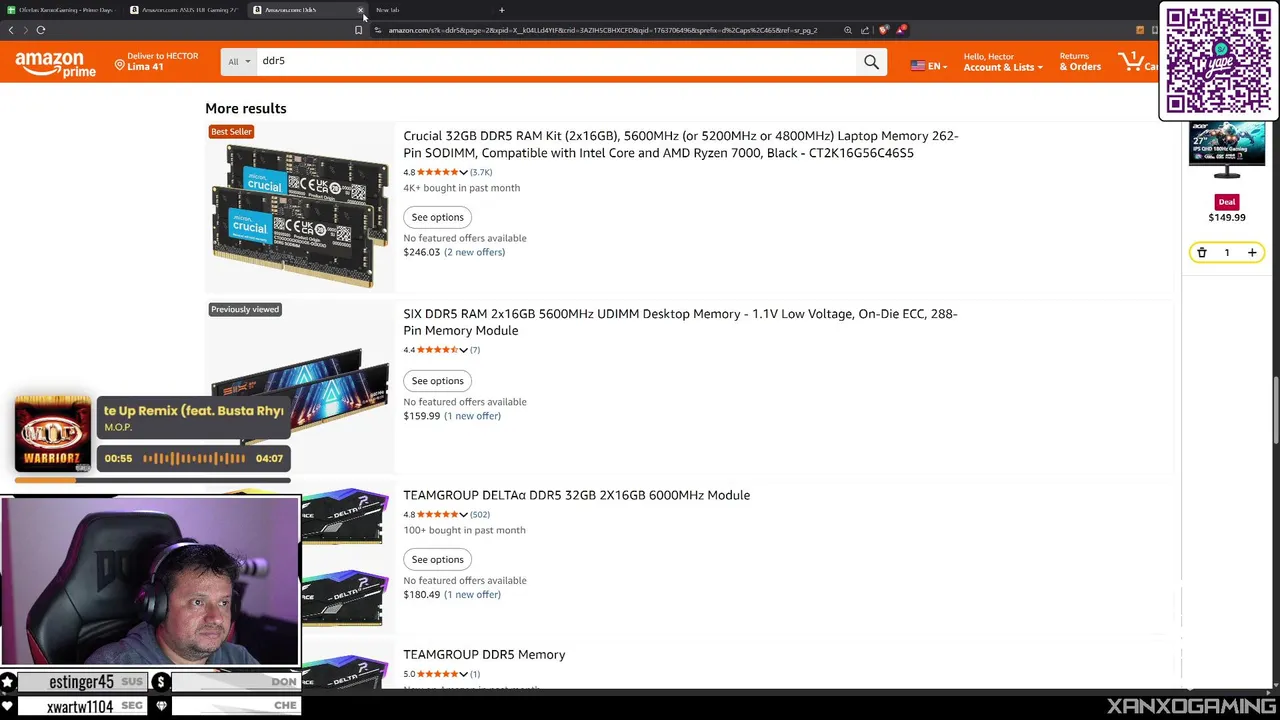Expand Account & Lists menu
Image resolution: width=1280 pixels, height=720 pixels.
click(x=1003, y=62)
